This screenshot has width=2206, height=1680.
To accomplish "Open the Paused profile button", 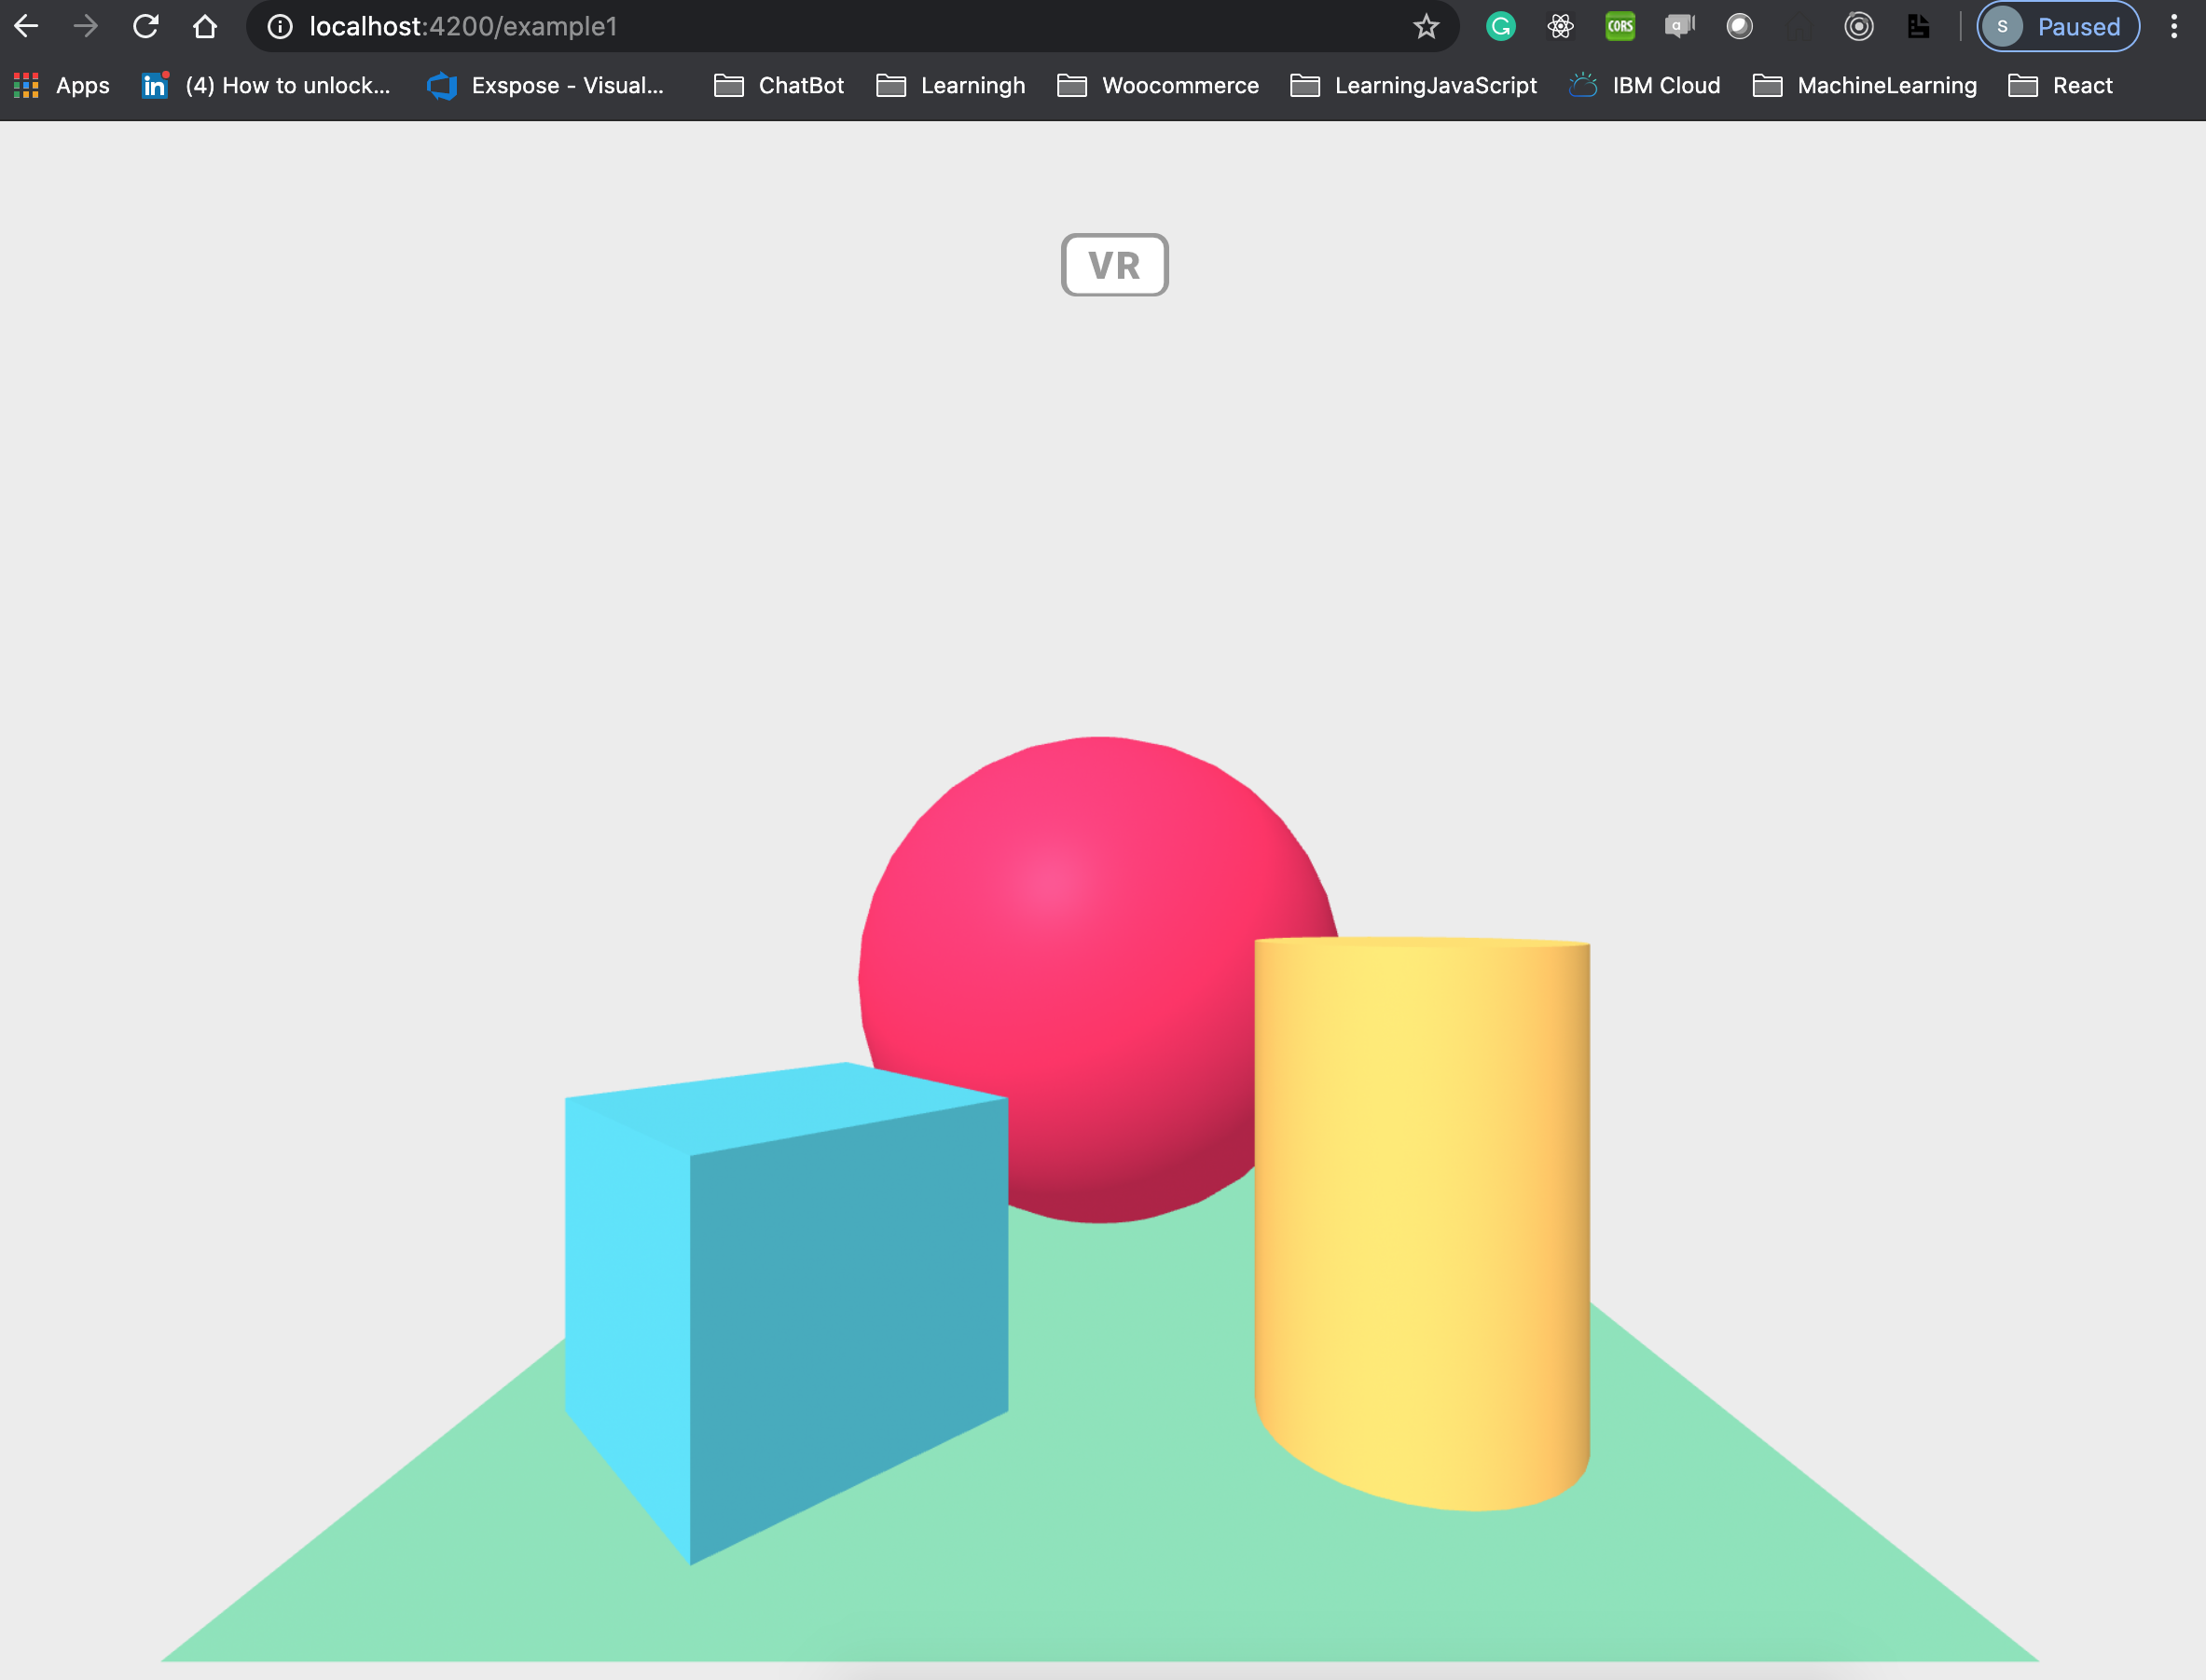I will 2058,27.
